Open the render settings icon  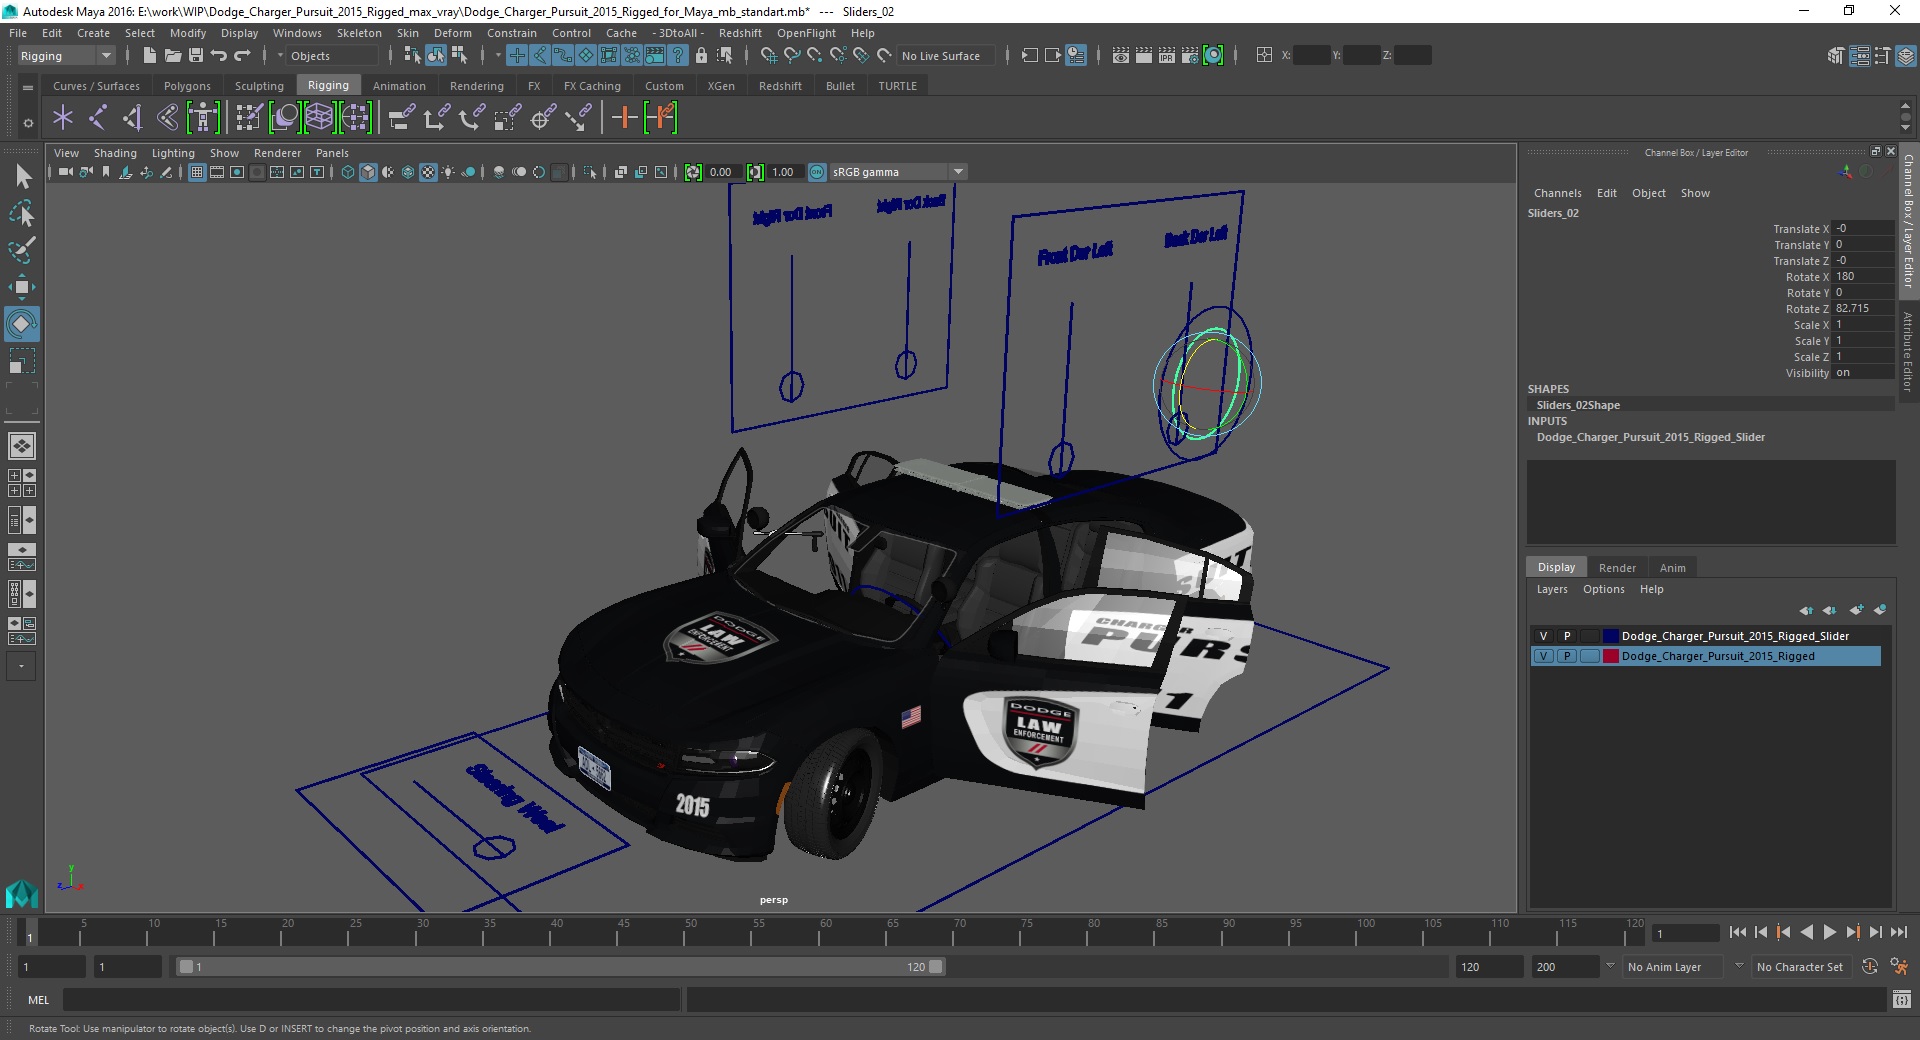coord(1189,56)
